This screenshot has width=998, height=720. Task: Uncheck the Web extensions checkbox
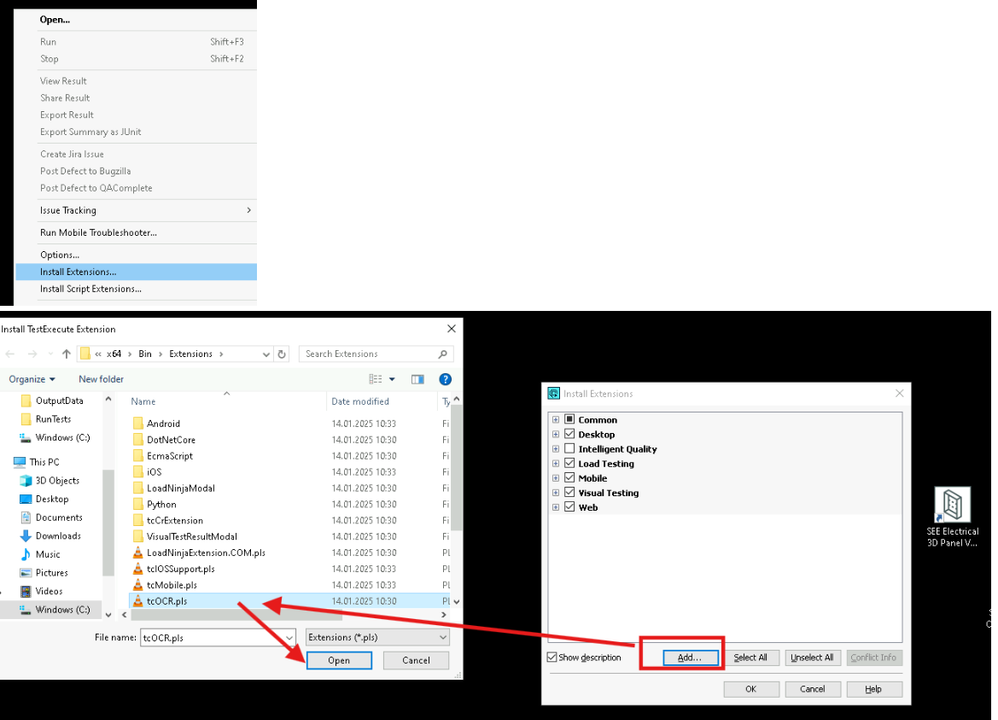click(570, 507)
